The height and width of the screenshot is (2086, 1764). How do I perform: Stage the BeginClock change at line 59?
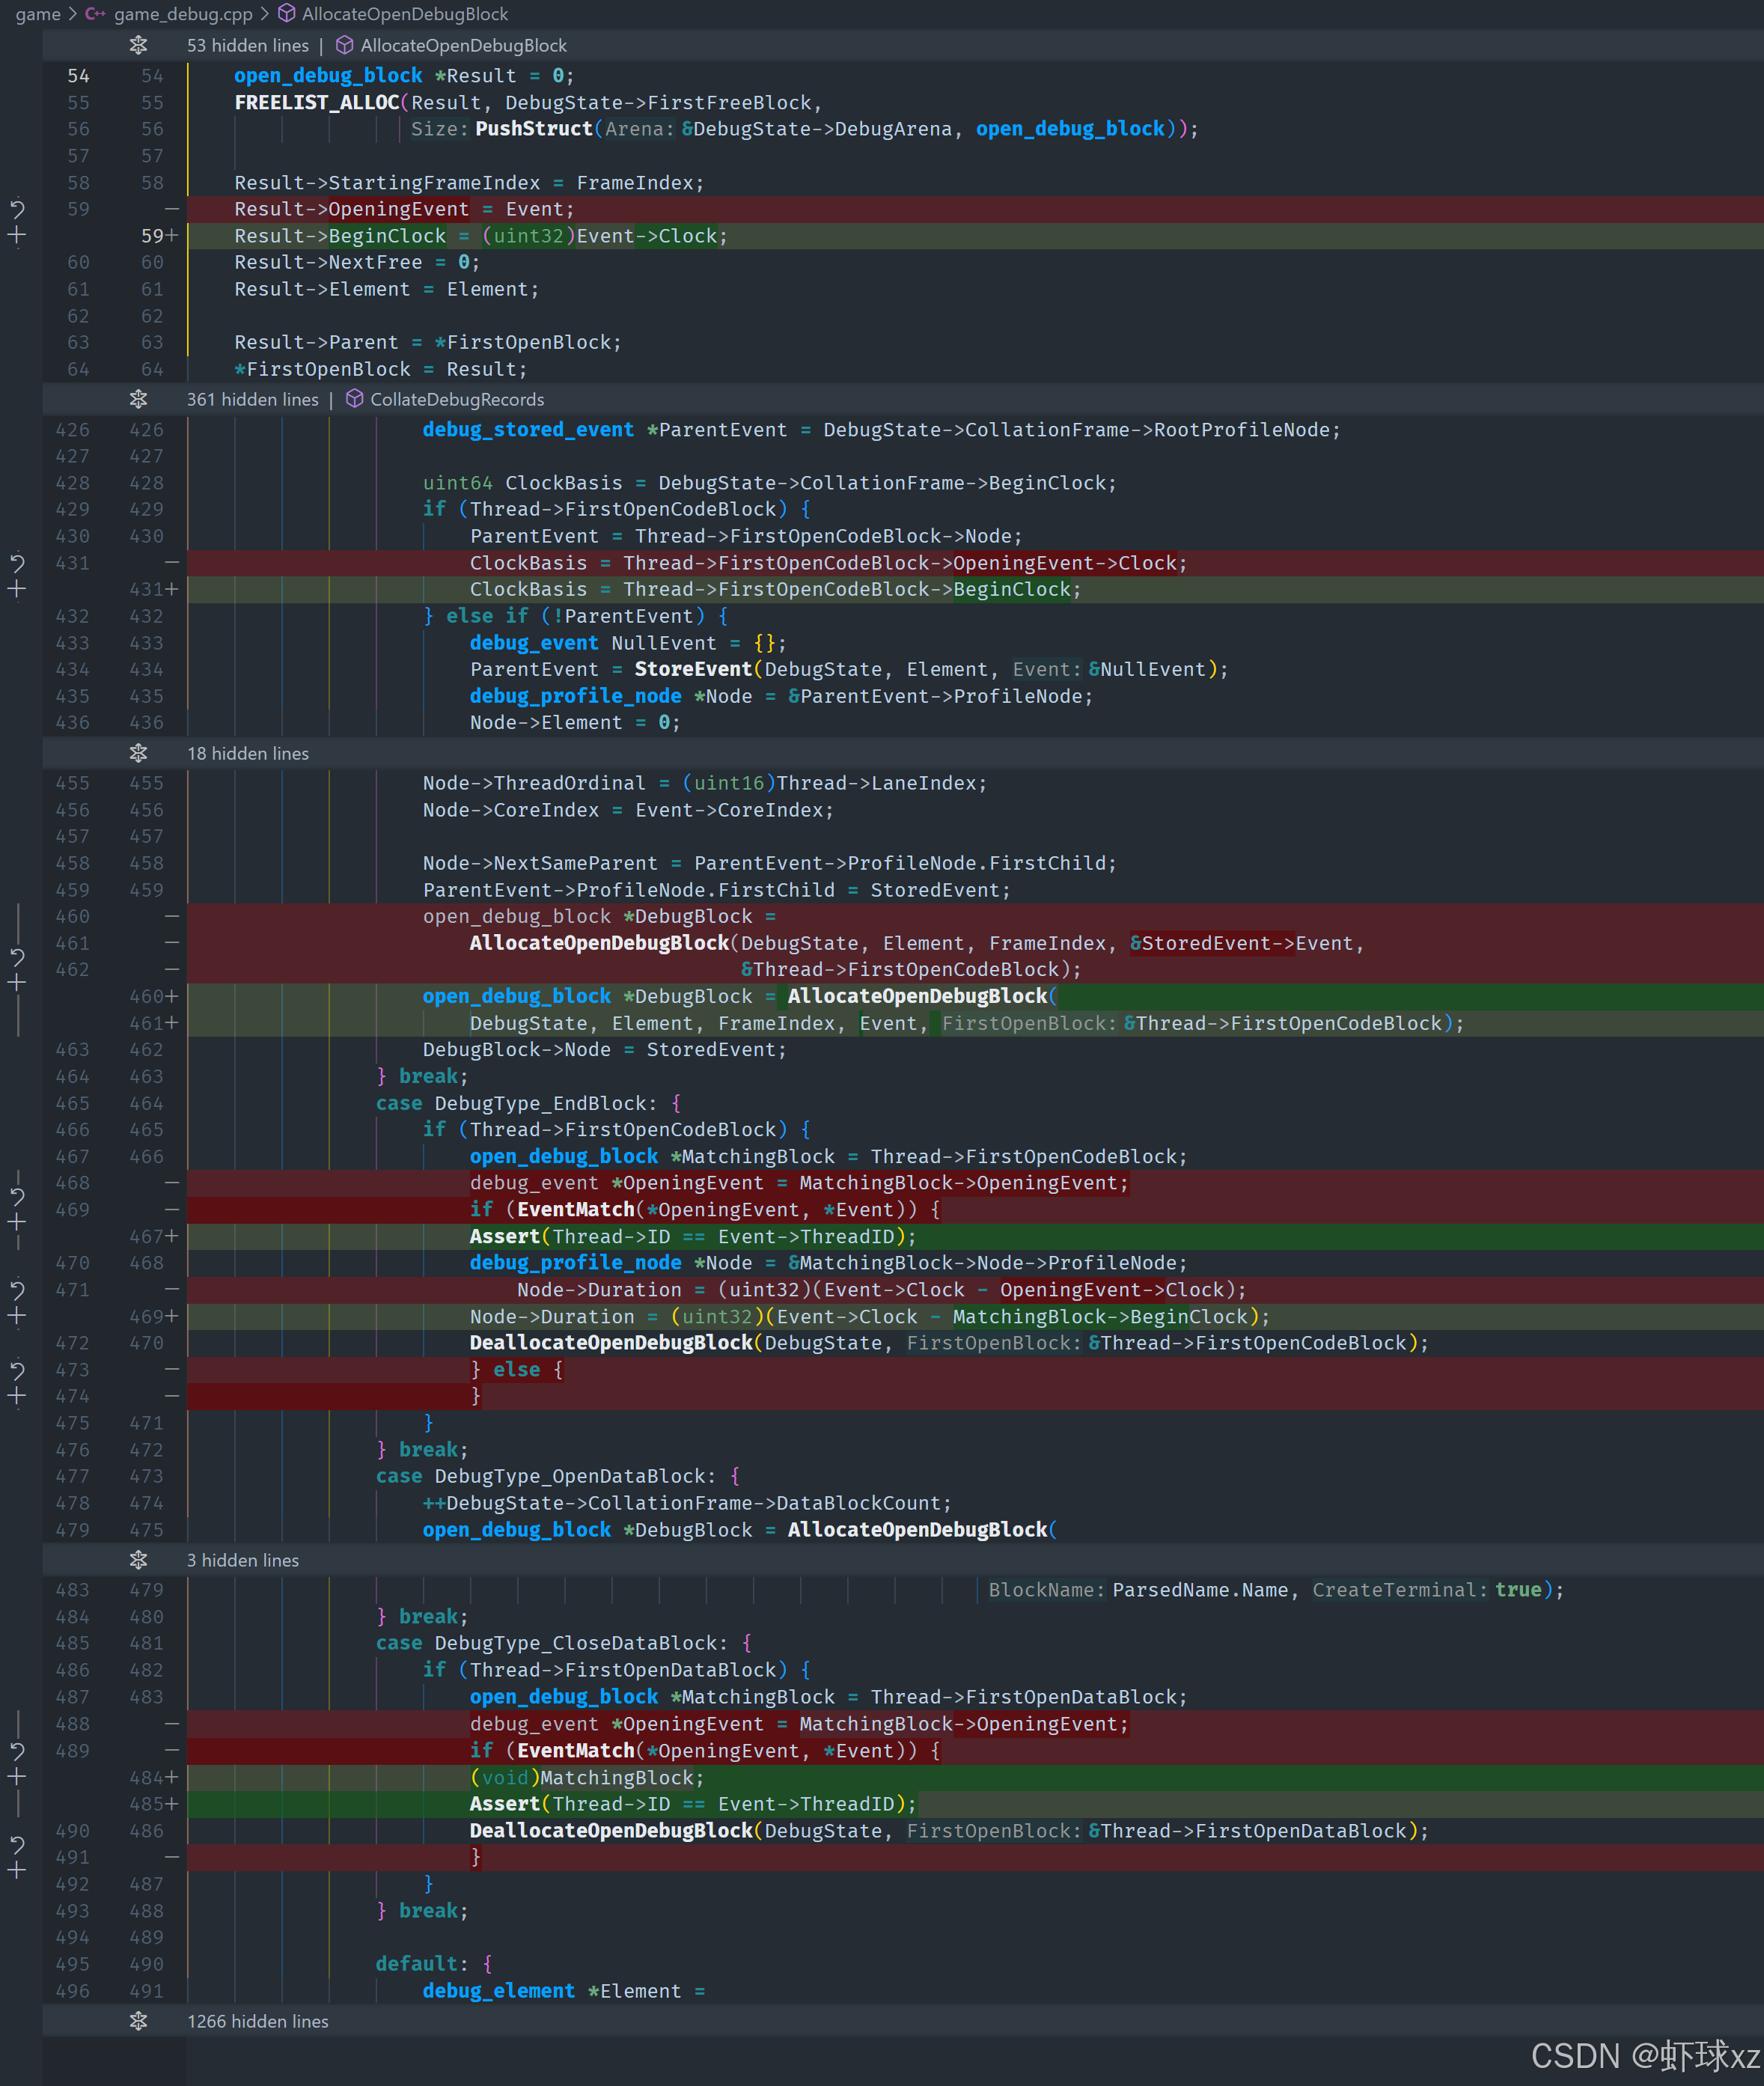pyautogui.click(x=17, y=236)
